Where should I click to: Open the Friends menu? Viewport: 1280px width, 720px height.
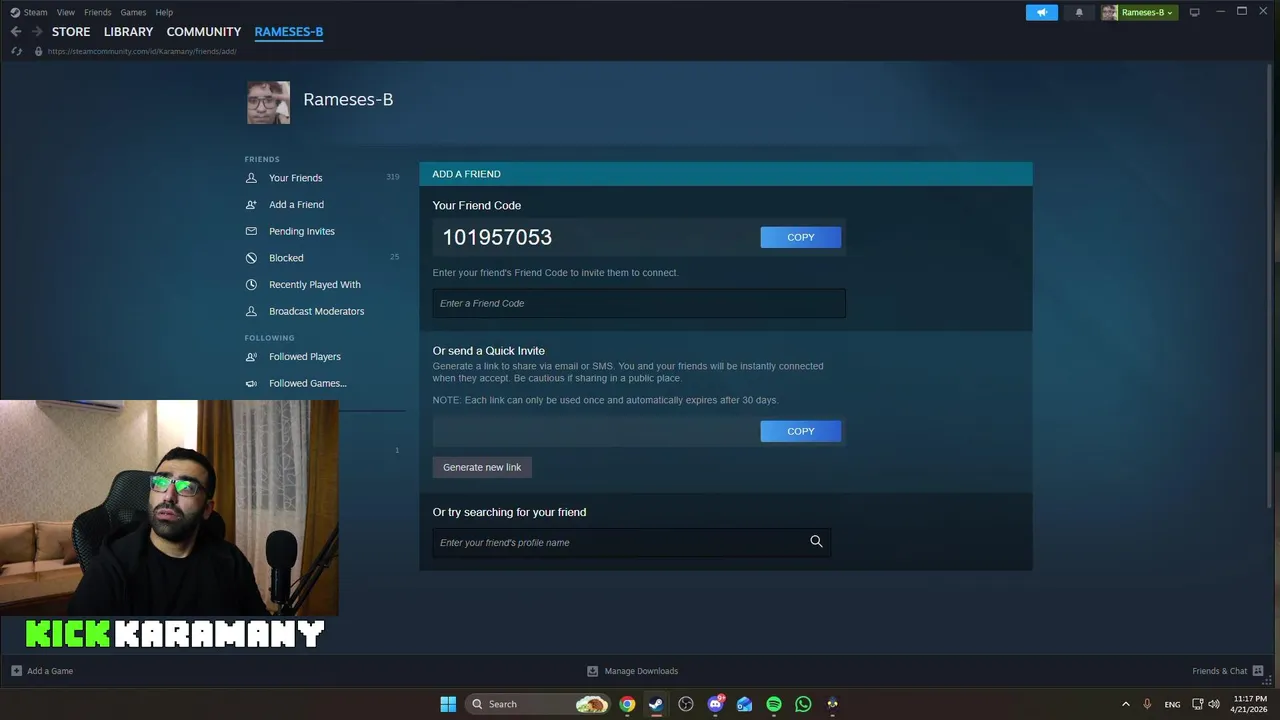tap(98, 12)
